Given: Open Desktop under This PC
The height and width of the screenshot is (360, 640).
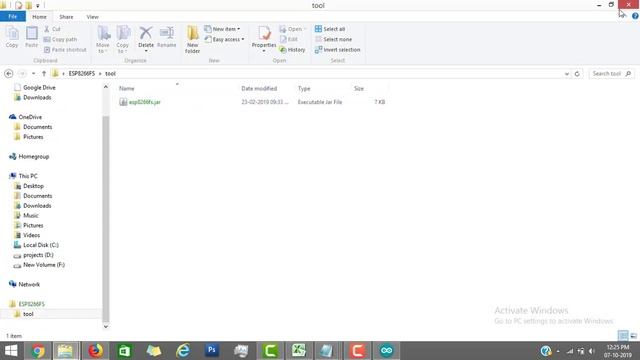Looking at the screenshot, I should coord(29,186).
